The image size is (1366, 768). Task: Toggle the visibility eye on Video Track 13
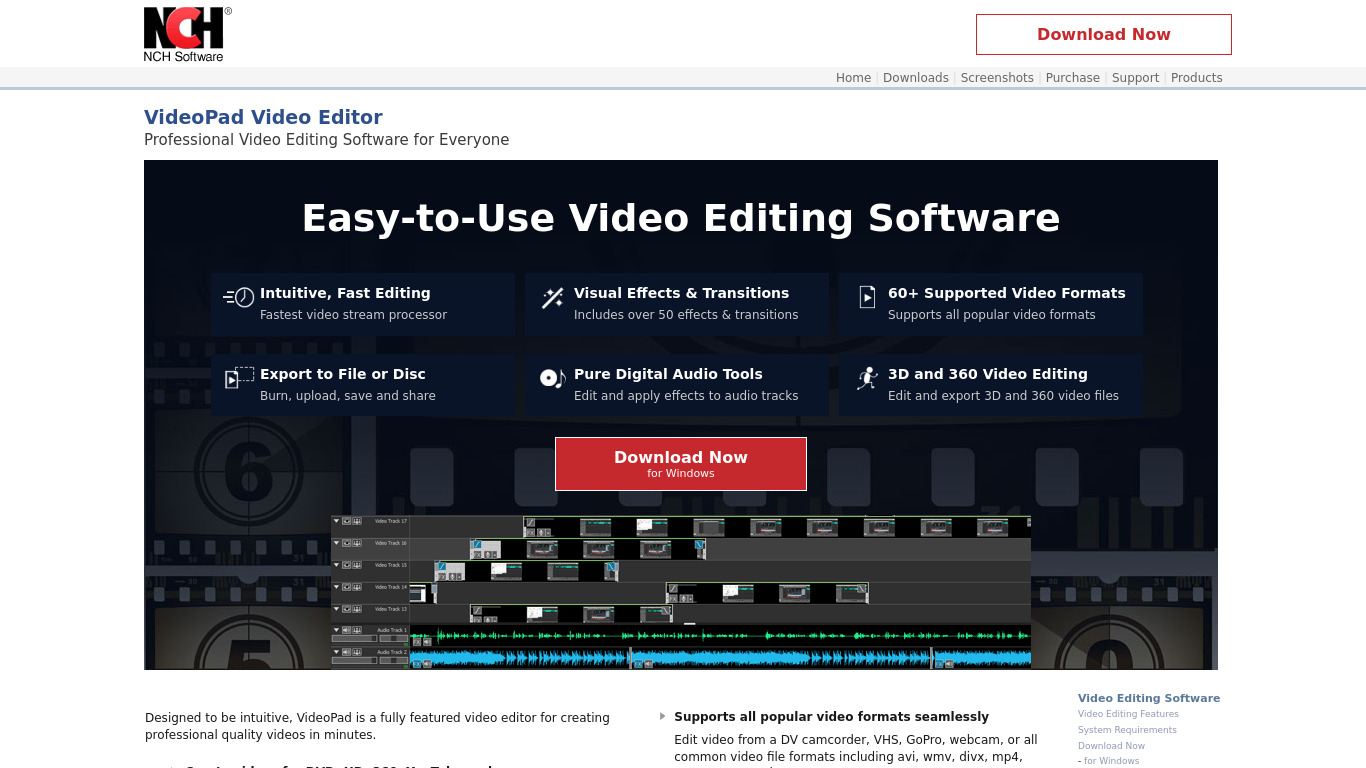pyautogui.click(x=346, y=609)
